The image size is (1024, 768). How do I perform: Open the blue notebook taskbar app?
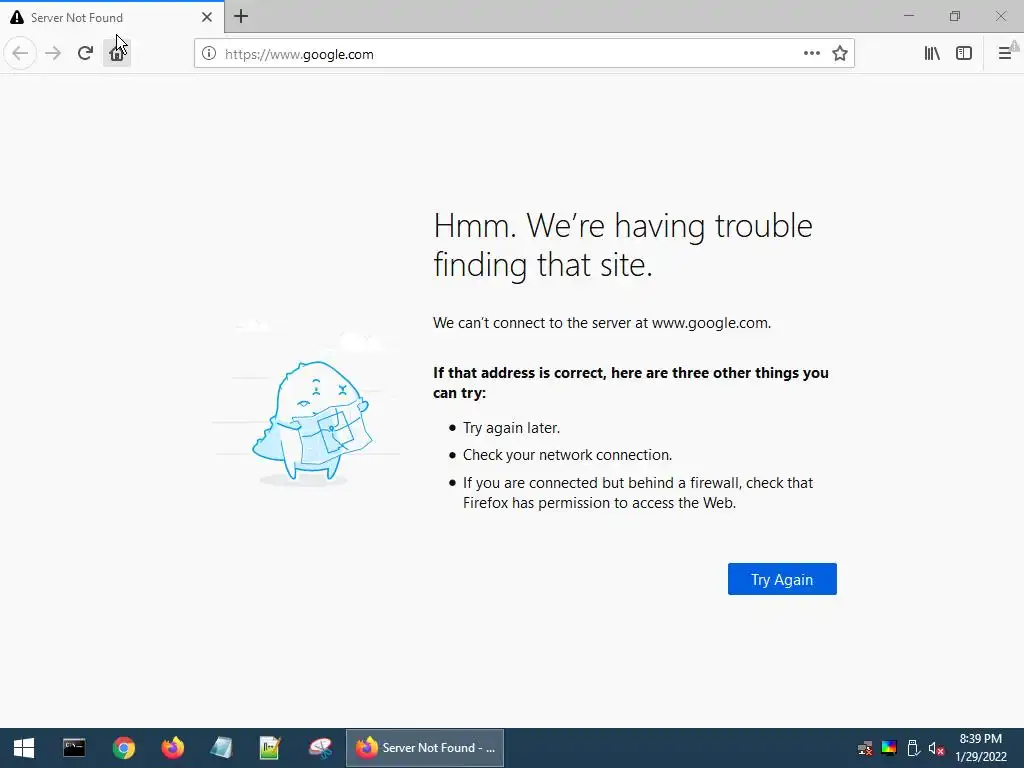coord(221,748)
